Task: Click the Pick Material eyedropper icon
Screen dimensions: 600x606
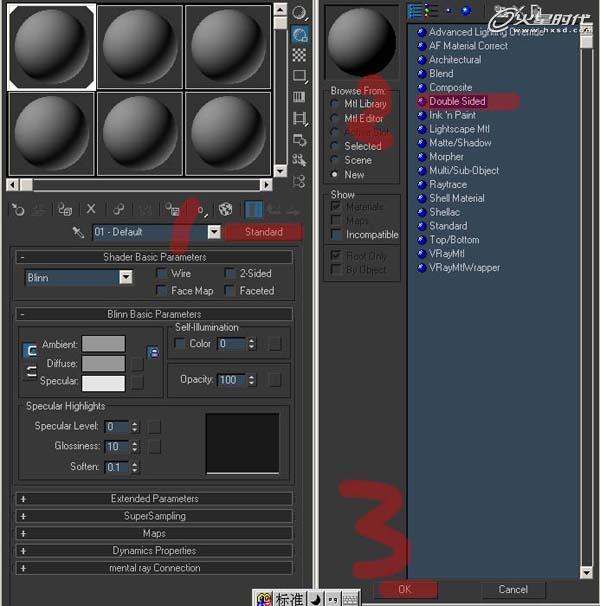Action: [78, 232]
